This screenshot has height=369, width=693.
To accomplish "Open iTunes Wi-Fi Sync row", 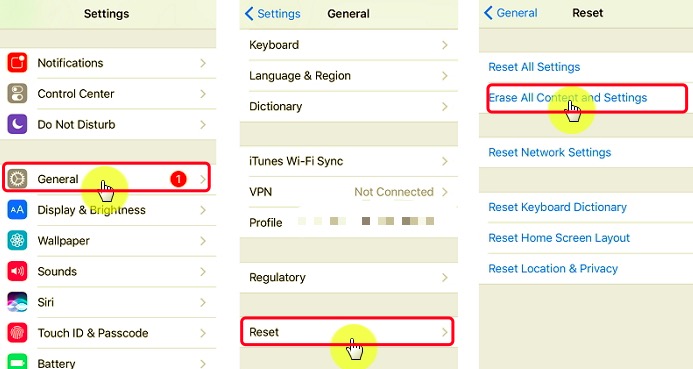I will point(349,161).
